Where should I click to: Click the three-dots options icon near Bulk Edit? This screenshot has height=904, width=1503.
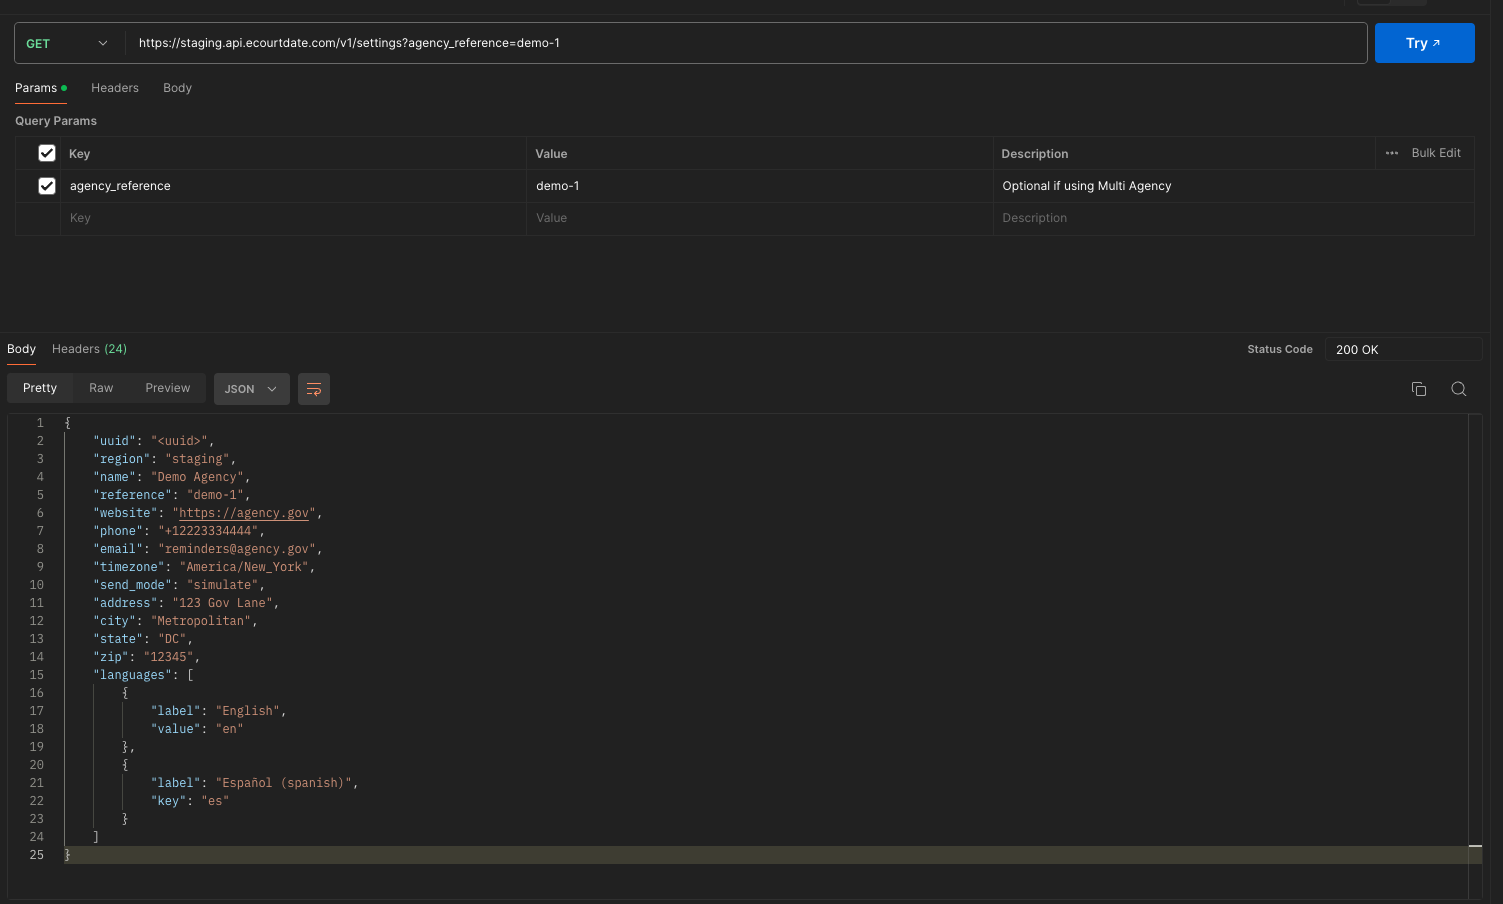click(1392, 153)
